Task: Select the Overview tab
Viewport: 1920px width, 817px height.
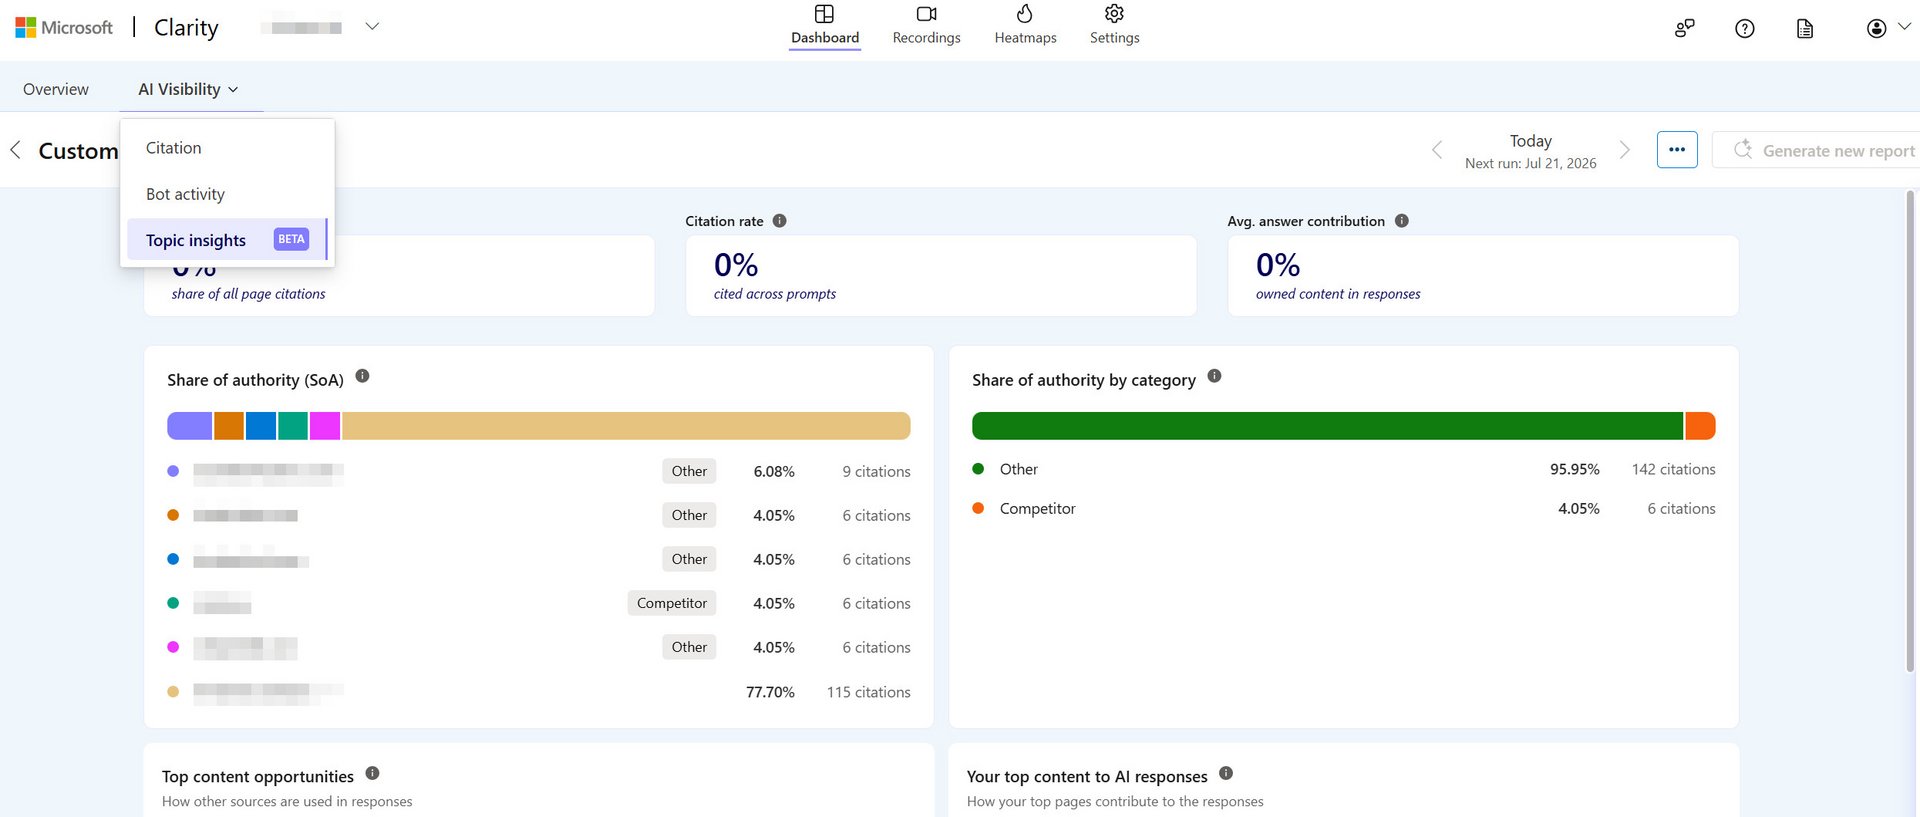Action: (56, 89)
